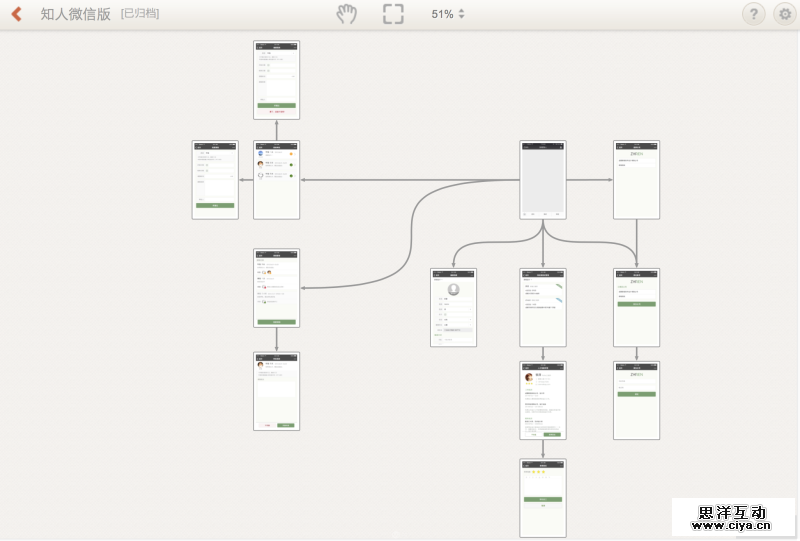Go back using the orange arrow
The image size is (800, 541).
(16, 14)
